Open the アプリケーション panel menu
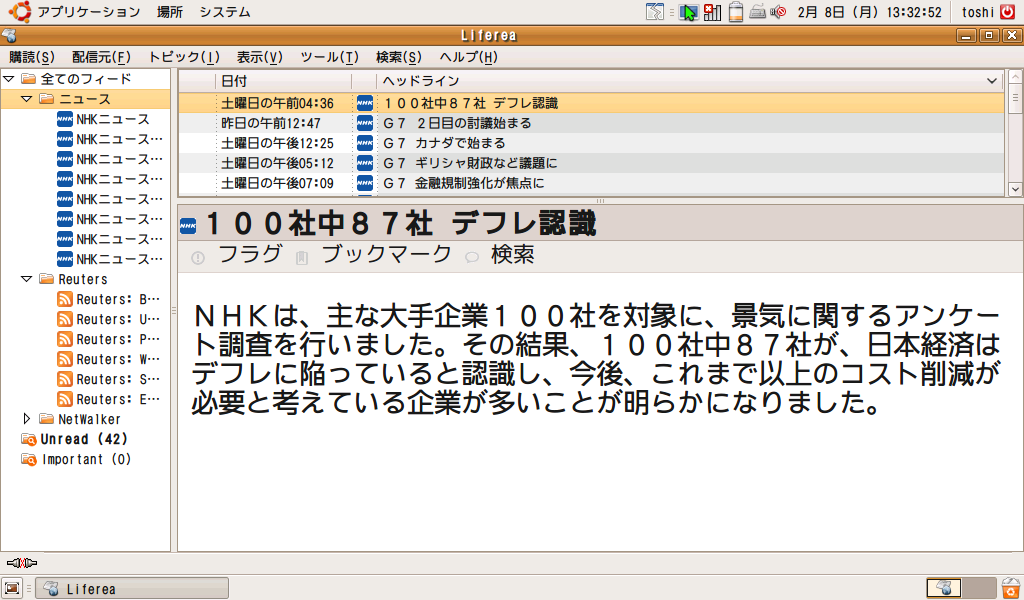This screenshot has height=600, width=1024. point(89,12)
